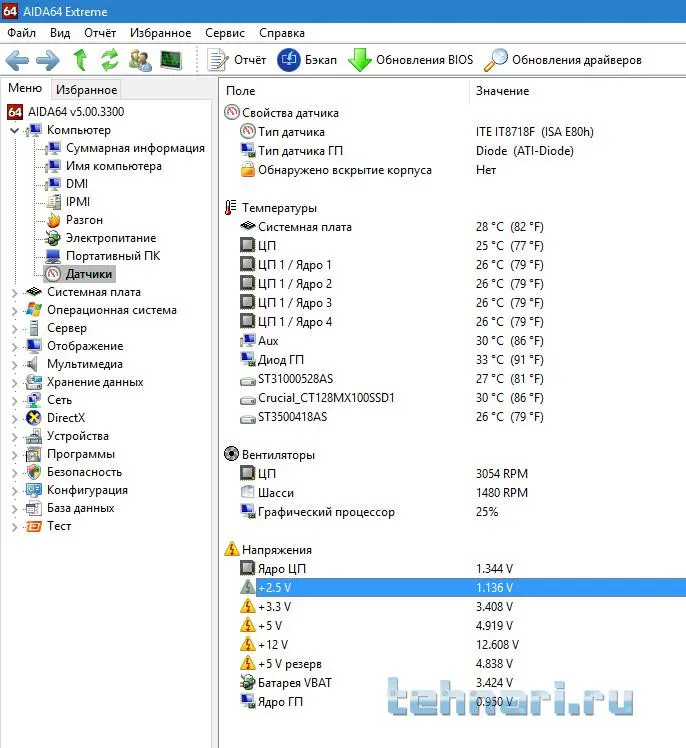Switch to the Избранное sidebar tab
The width and height of the screenshot is (686, 748).
pos(86,90)
